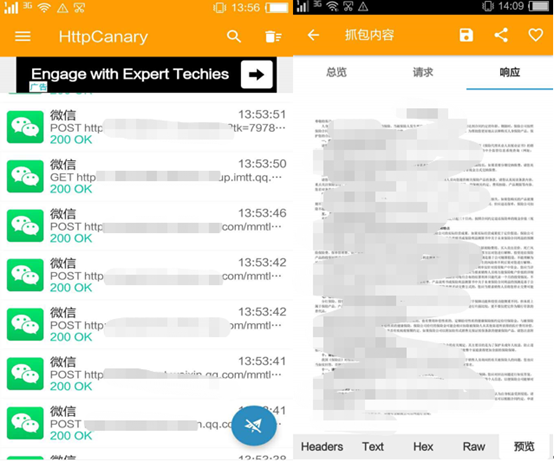Tap the floating airplane capture button
This screenshot has height=462, width=554.
254,425
